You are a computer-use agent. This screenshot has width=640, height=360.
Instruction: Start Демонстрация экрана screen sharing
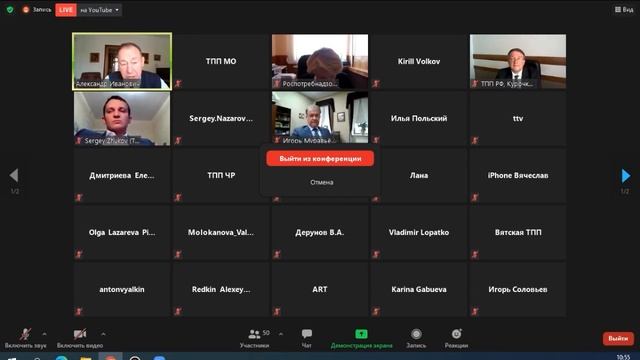coord(361,338)
